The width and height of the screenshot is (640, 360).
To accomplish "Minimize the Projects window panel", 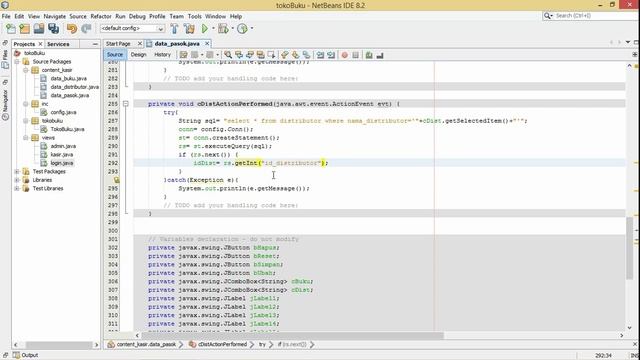I will (95, 44).
